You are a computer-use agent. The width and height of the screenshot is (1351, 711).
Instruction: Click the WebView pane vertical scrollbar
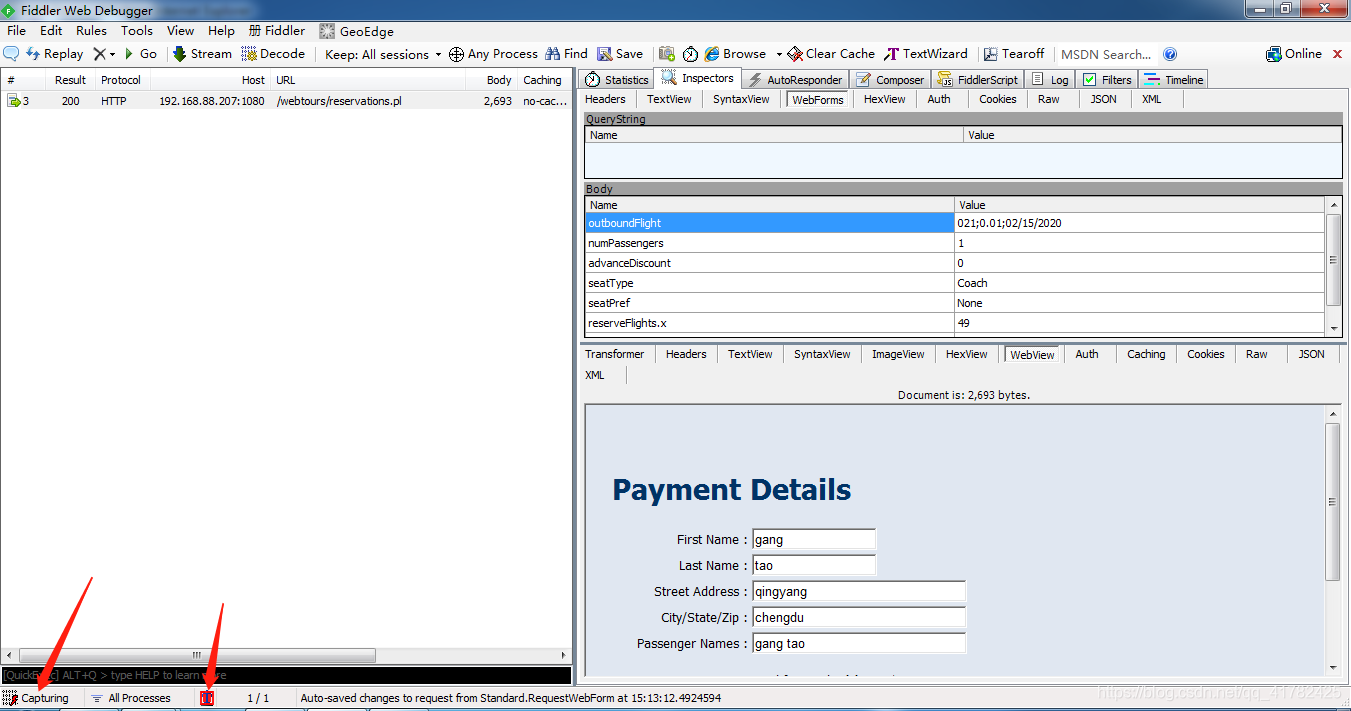pyautogui.click(x=1332, y=501)
